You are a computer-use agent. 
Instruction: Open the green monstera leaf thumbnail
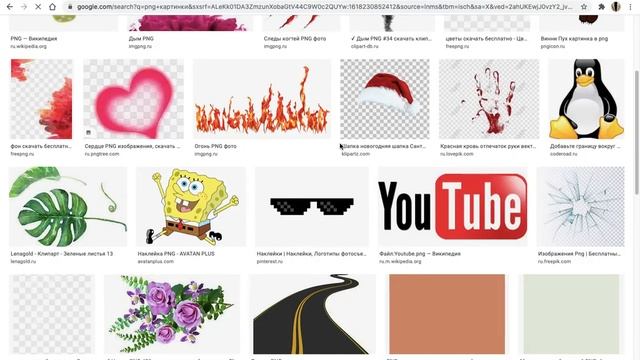tap(68, 207)
